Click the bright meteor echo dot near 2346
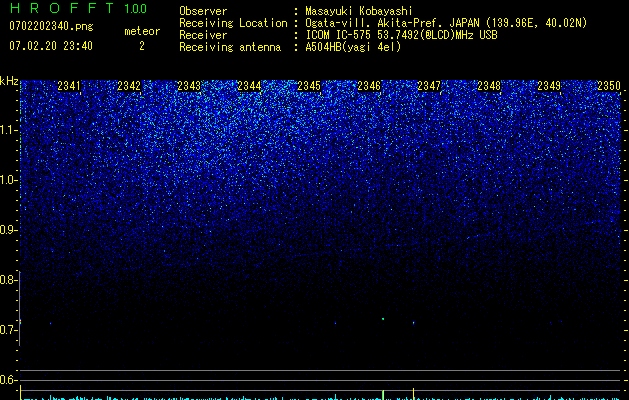Image resolution: width=629 pixels, height=400 pixels. coord(383,319)
